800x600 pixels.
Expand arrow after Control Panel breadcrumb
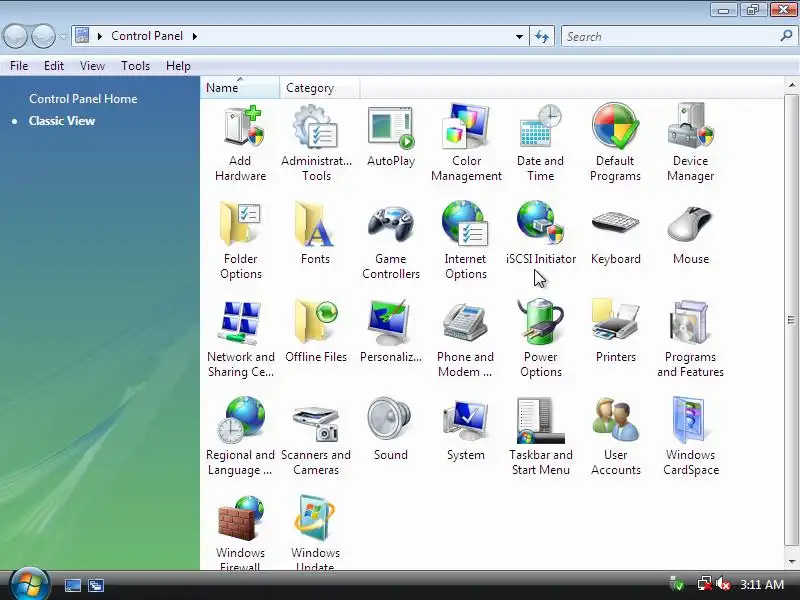pos(194,36)
